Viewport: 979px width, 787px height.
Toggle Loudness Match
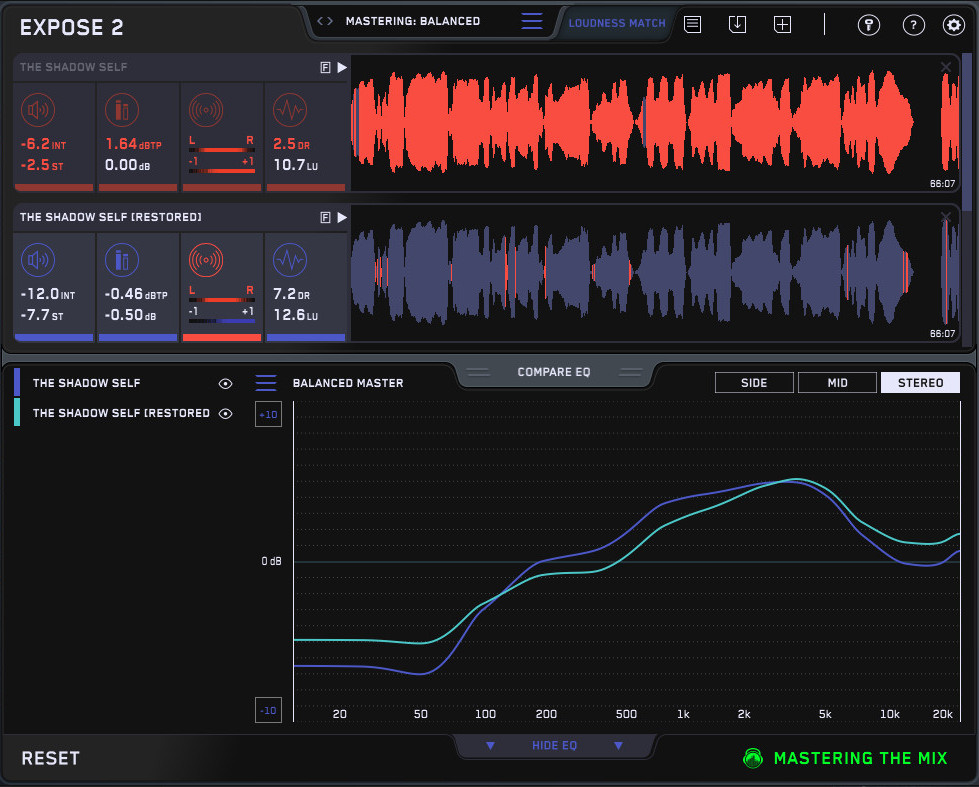(x=617, y=23)
